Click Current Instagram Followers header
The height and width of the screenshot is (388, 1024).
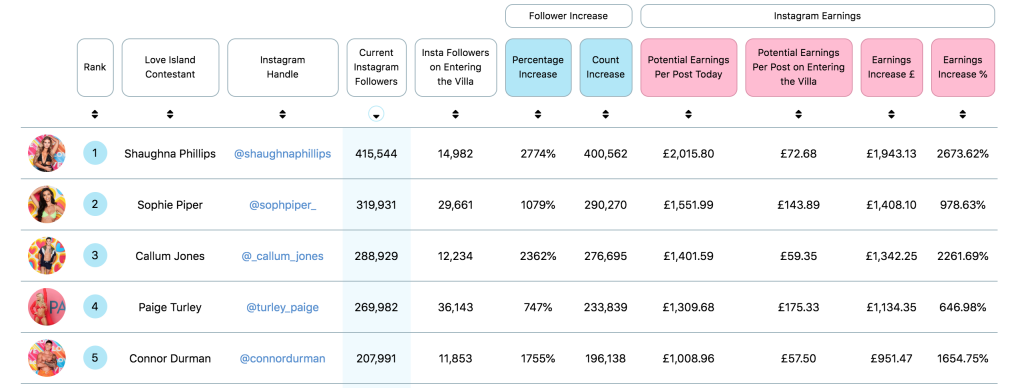click(376, 67)
